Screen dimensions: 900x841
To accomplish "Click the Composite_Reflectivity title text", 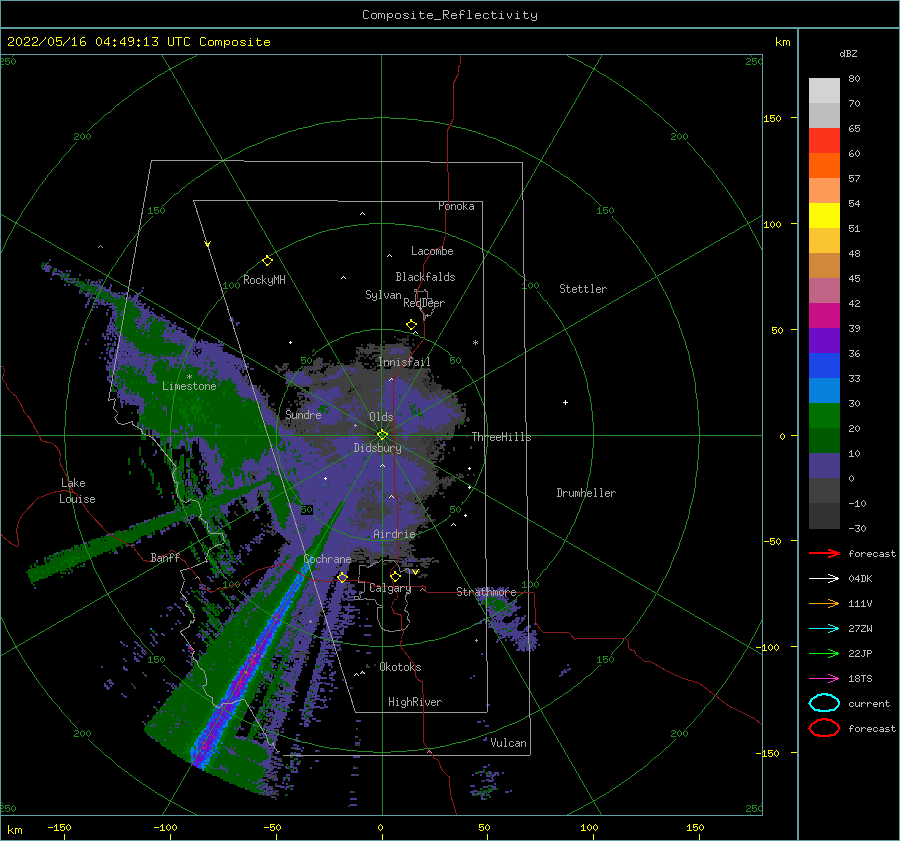I will pos(449,15).
